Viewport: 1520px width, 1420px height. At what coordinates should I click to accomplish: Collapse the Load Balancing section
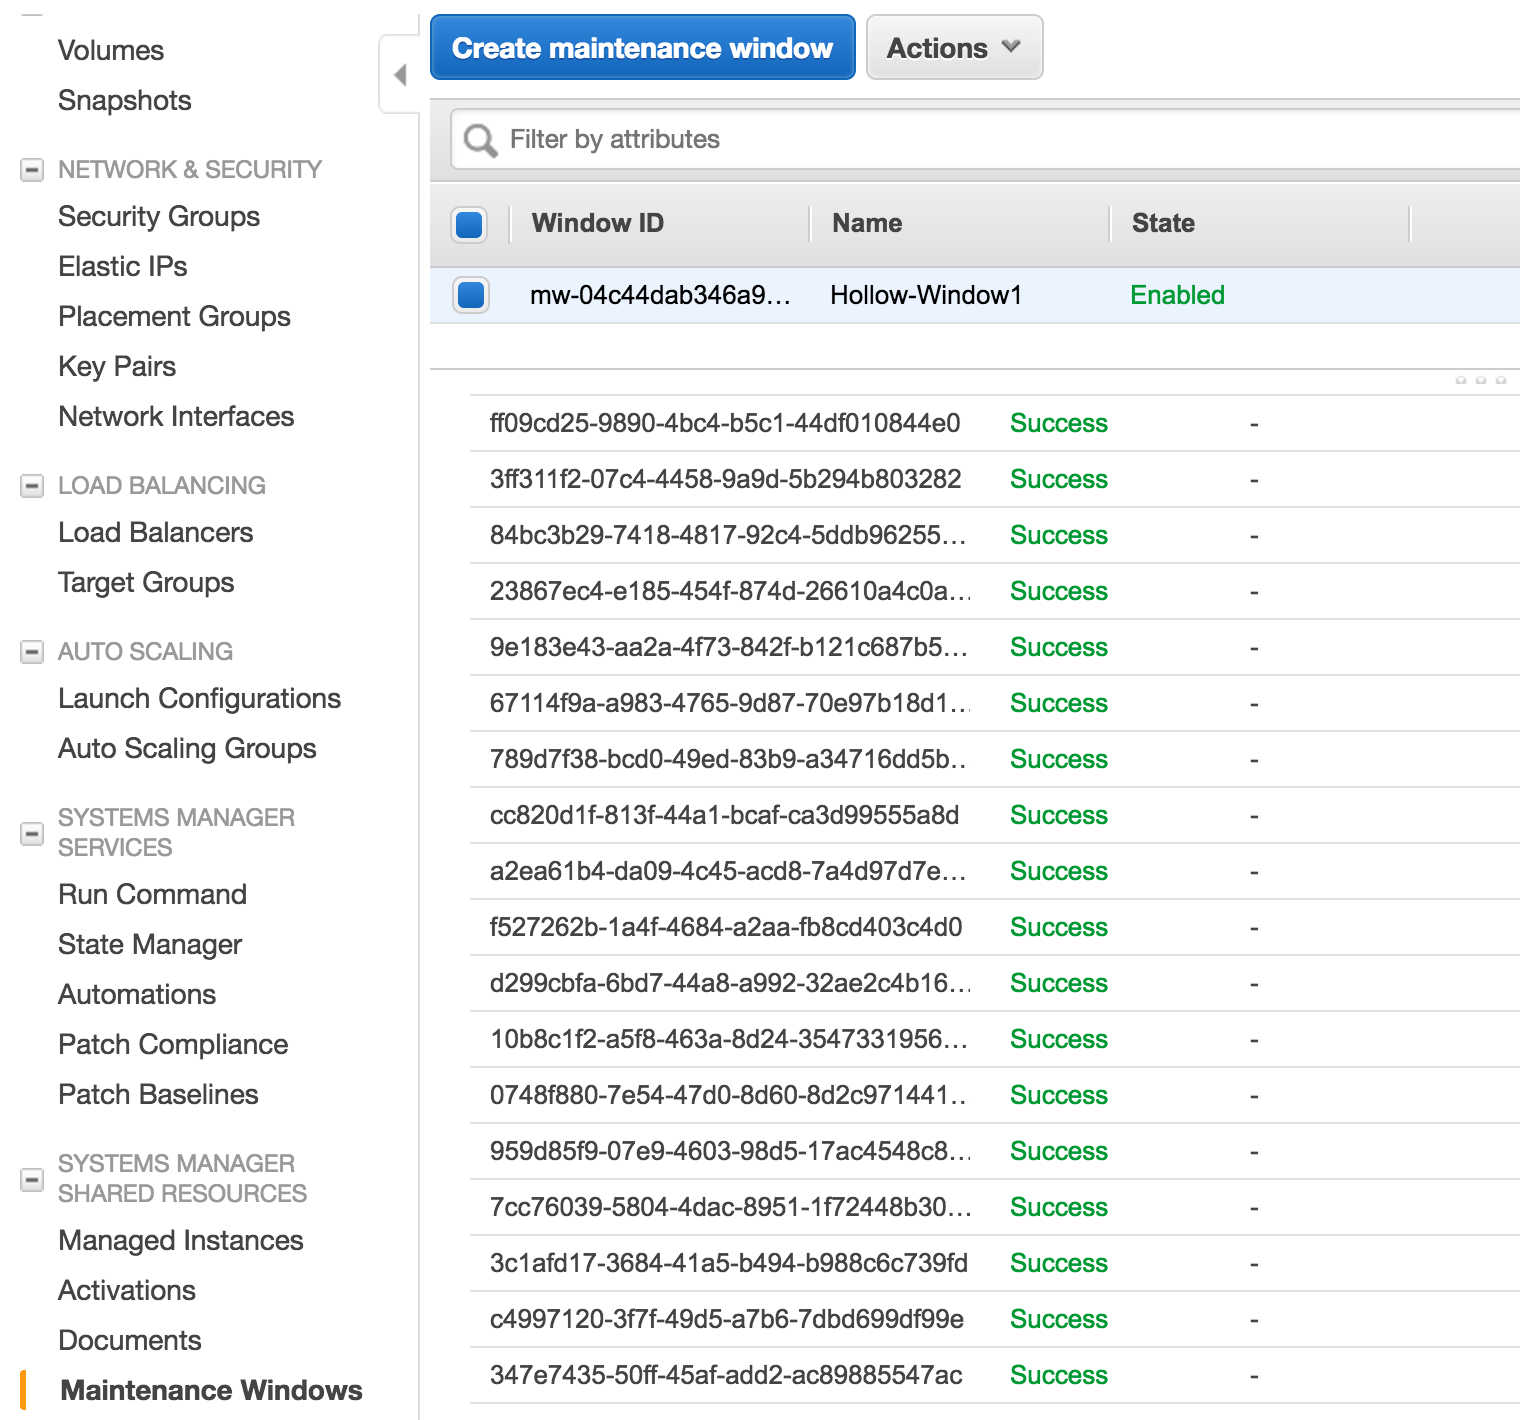tap(32, 486)
